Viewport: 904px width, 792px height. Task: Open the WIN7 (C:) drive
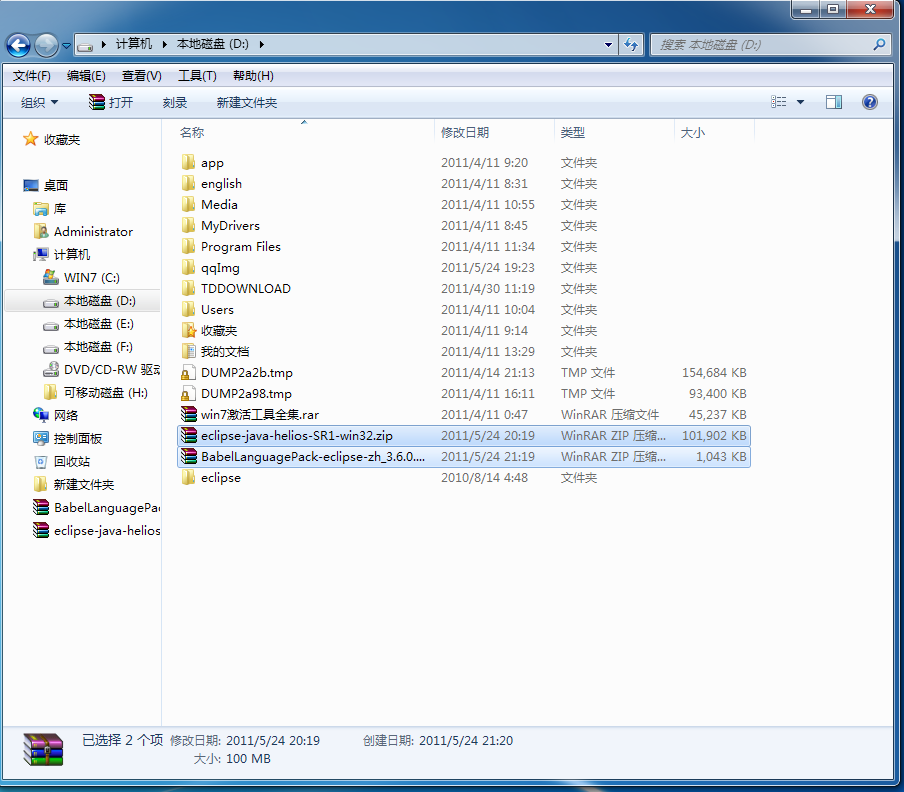pos(81,277)
